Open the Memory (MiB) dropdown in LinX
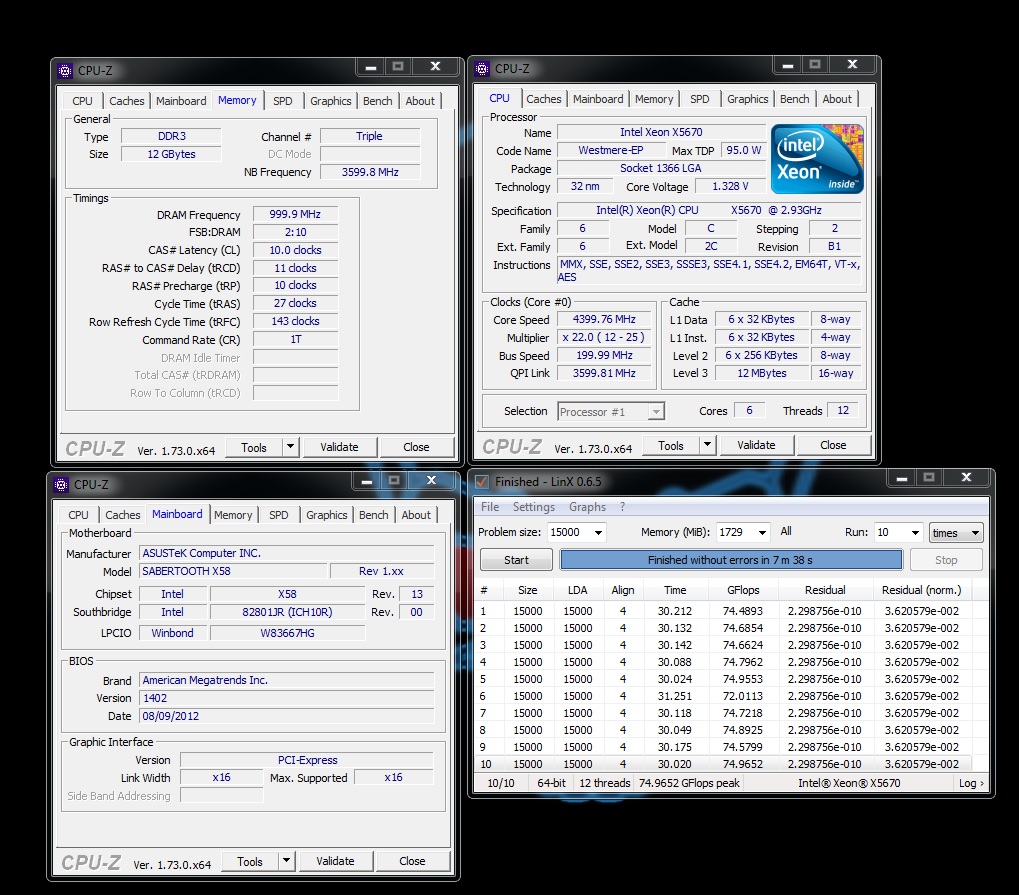The image size is (1019, 895). [762, 532]
